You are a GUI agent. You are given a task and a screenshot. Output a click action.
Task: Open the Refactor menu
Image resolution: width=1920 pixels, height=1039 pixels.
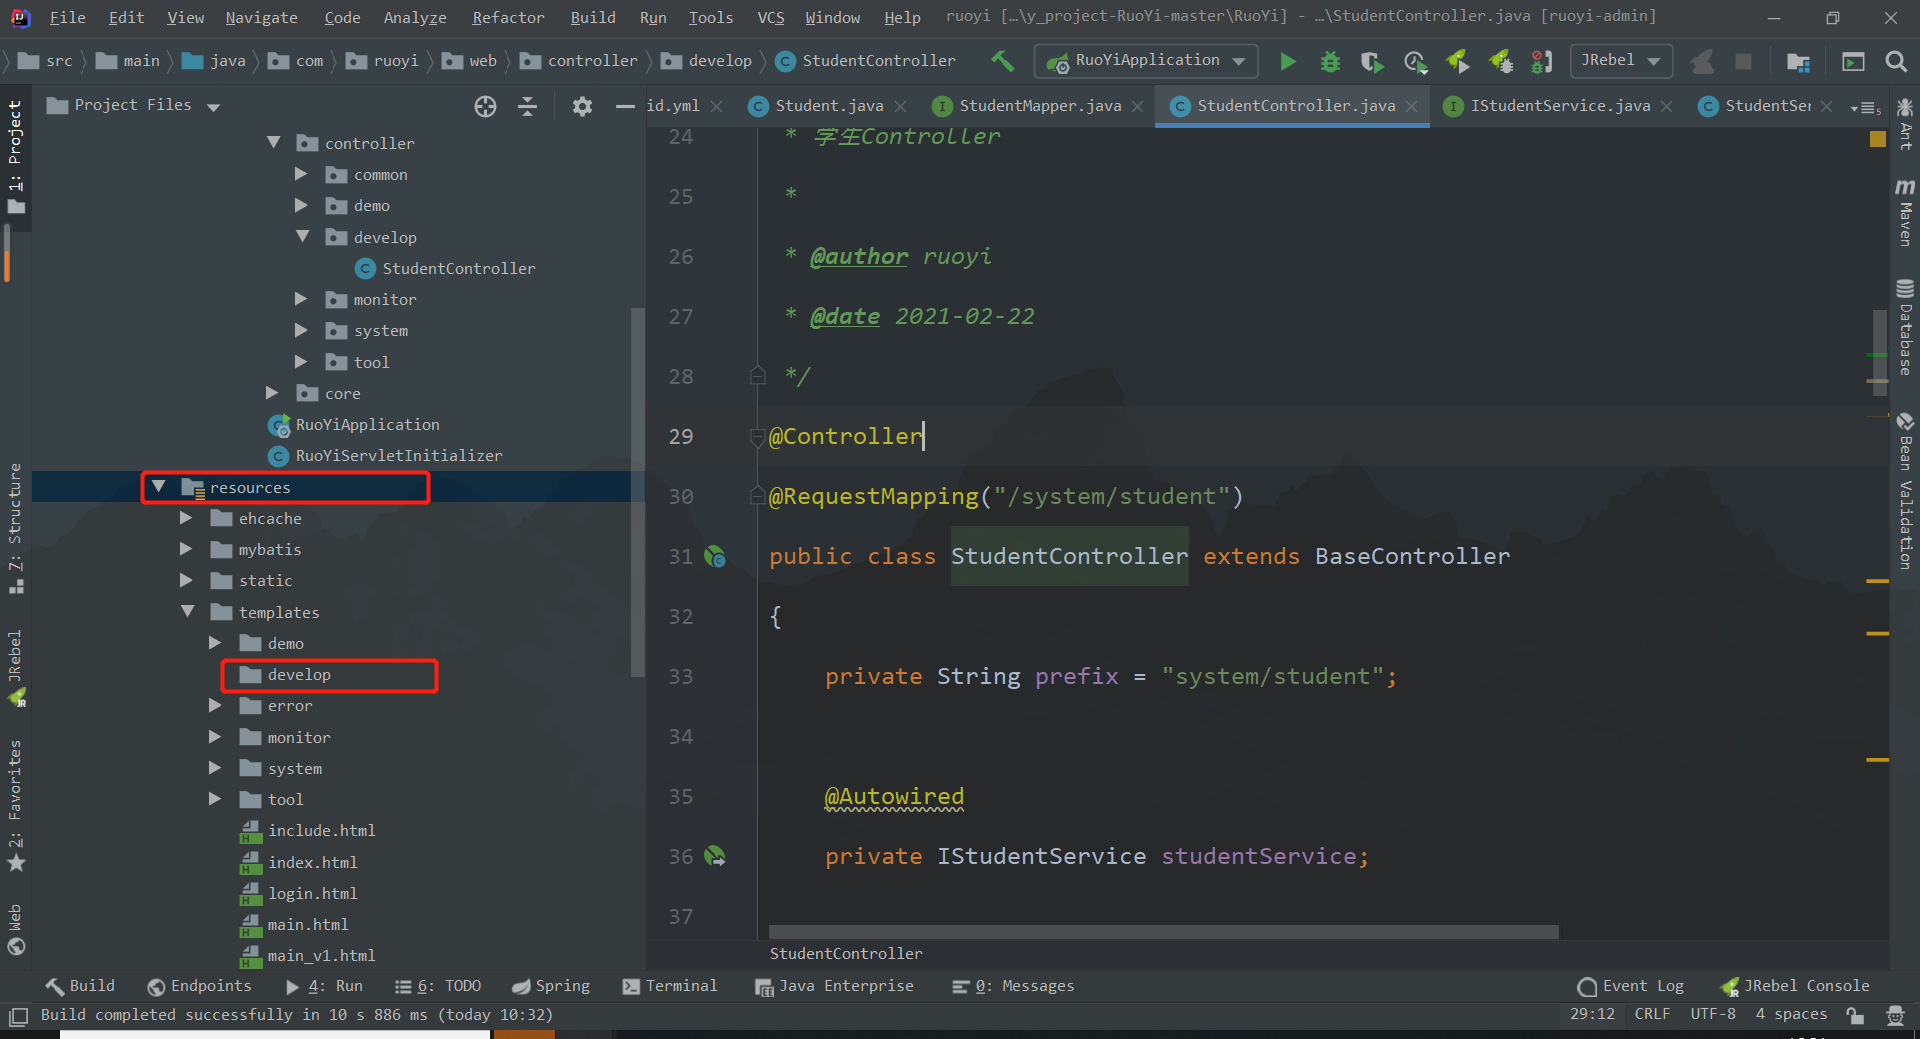(508, 18)
